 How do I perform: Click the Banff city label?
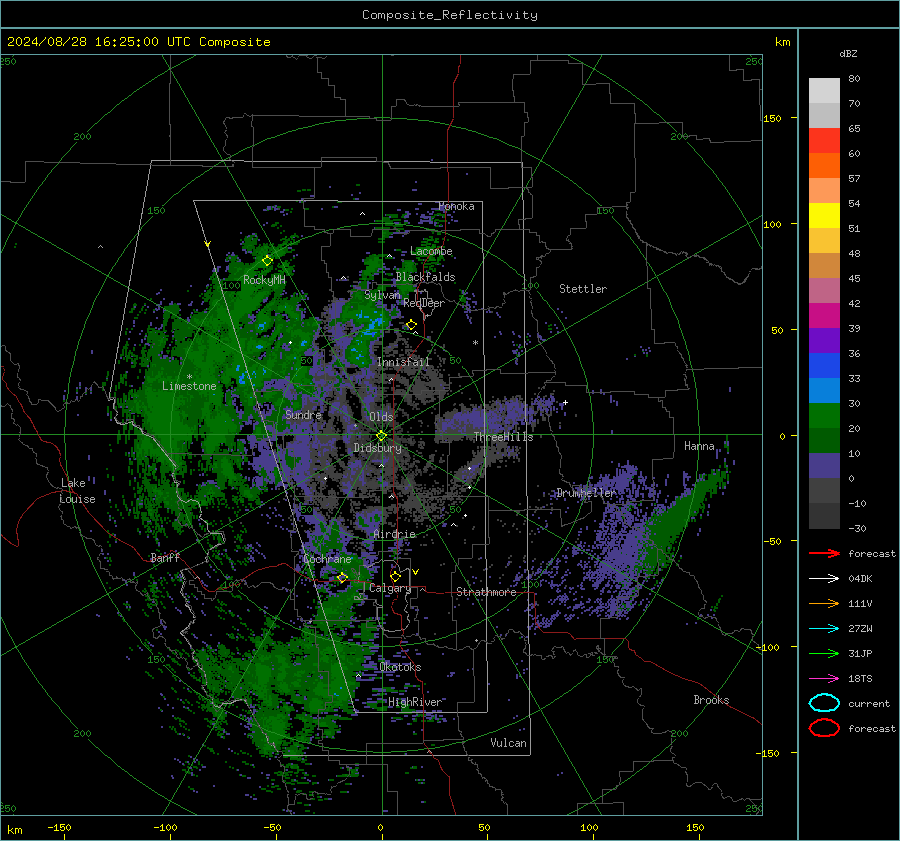pyautogui.click(x=165, y=557)
